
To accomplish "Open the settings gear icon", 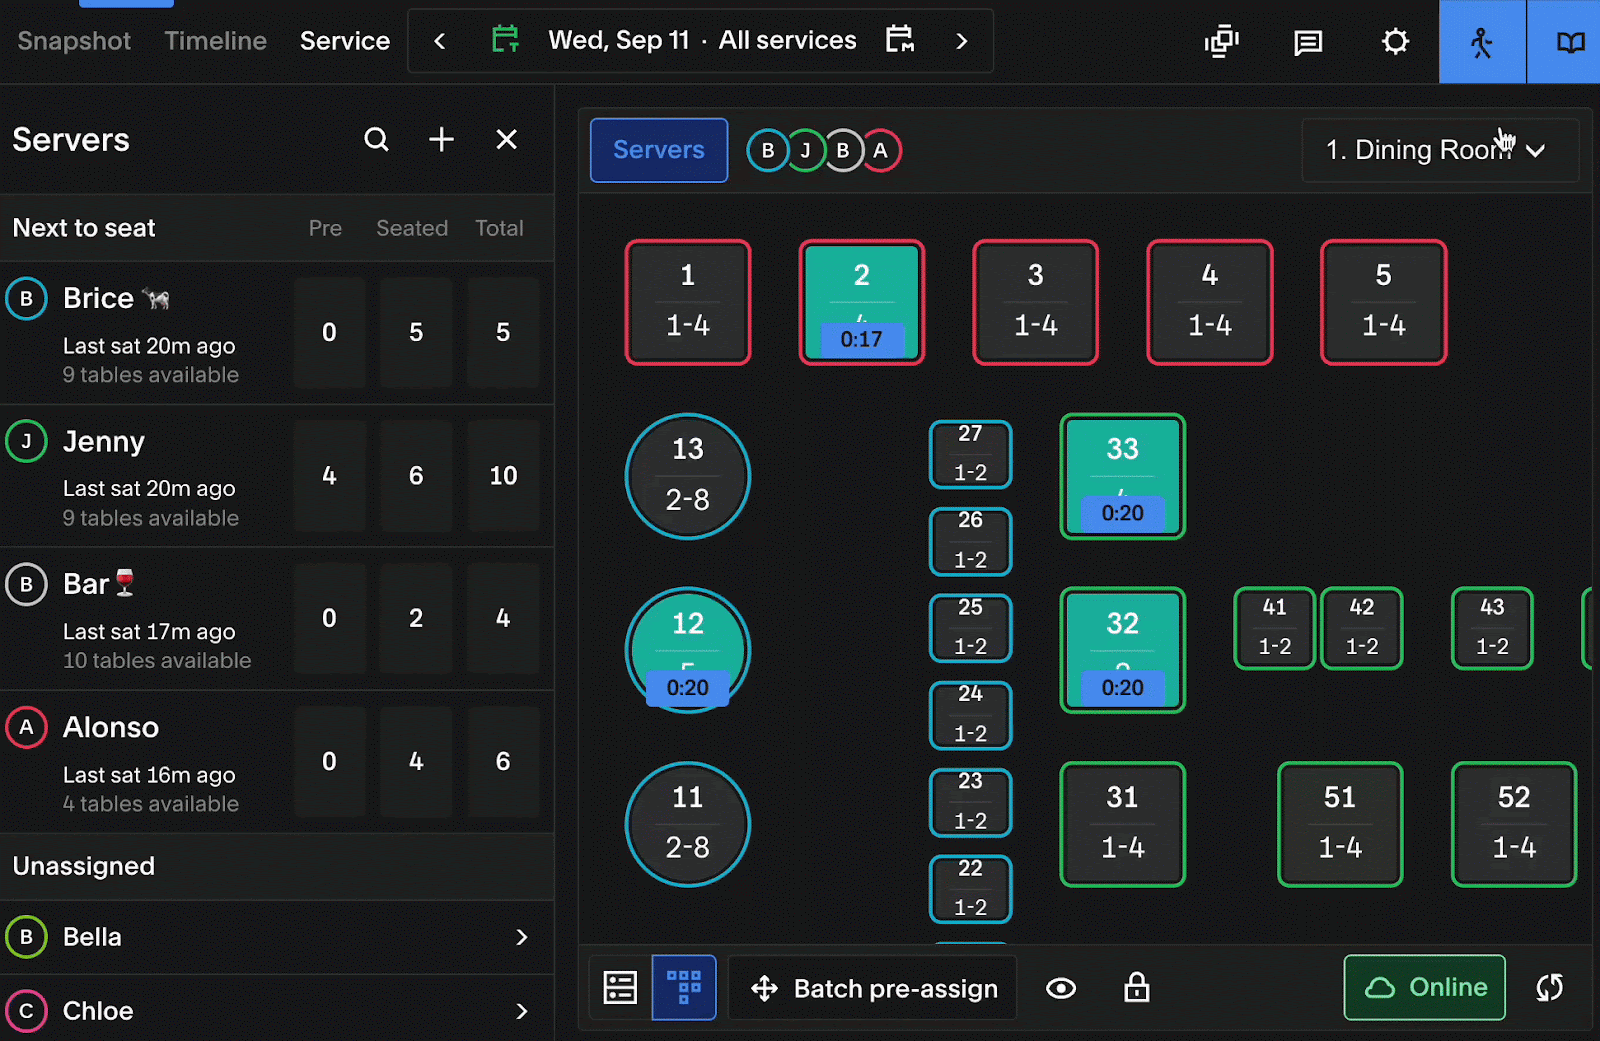I will pyautogui.click(x=1395, y=41).
